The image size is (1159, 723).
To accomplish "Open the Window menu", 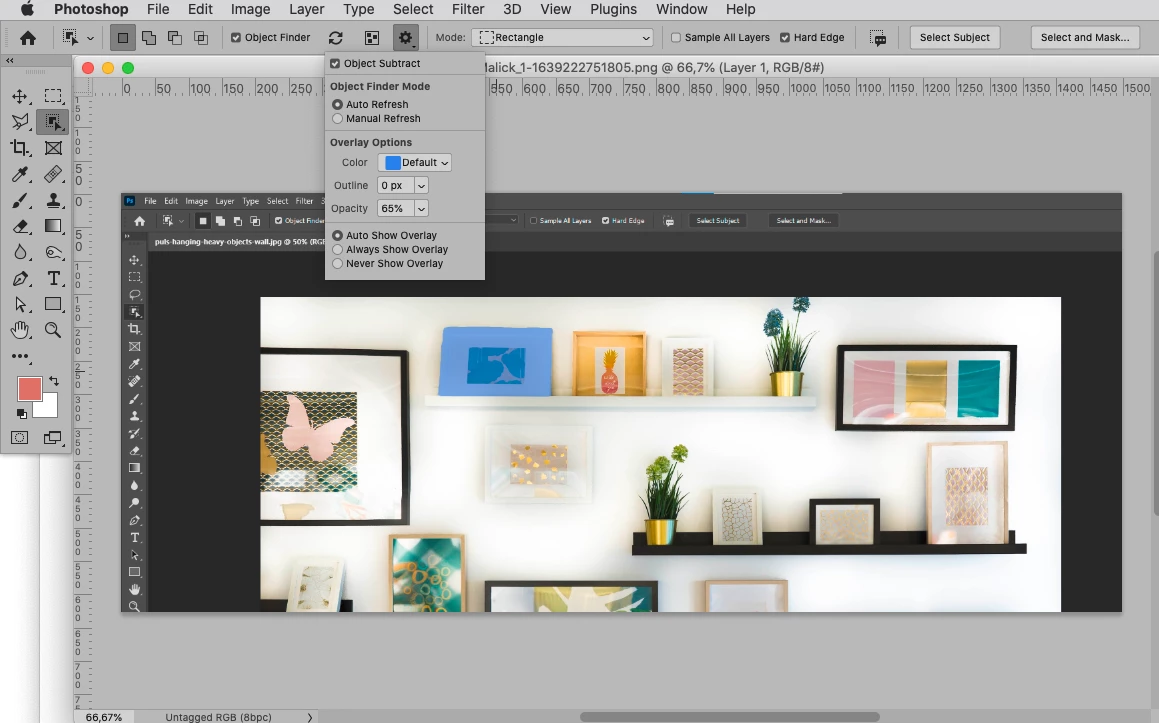I will (682, 10).
